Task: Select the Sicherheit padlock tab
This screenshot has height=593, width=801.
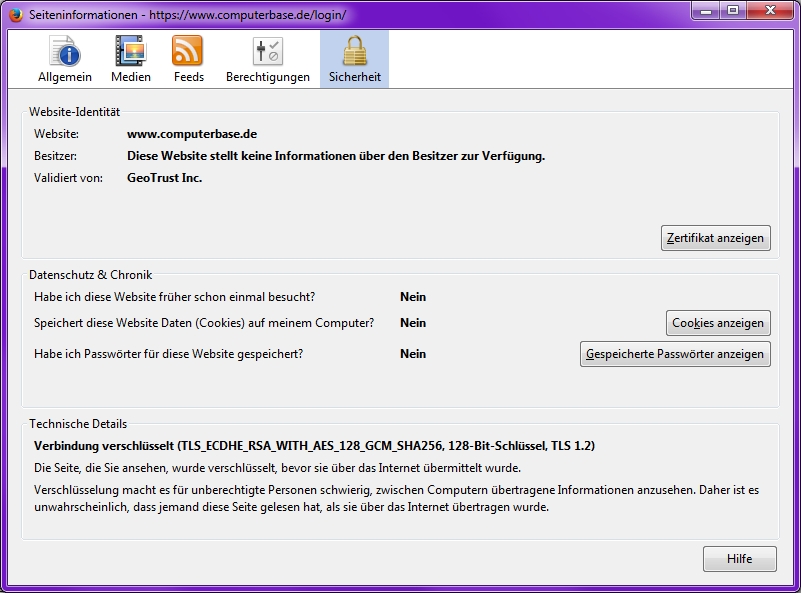Action: [355, 59]
